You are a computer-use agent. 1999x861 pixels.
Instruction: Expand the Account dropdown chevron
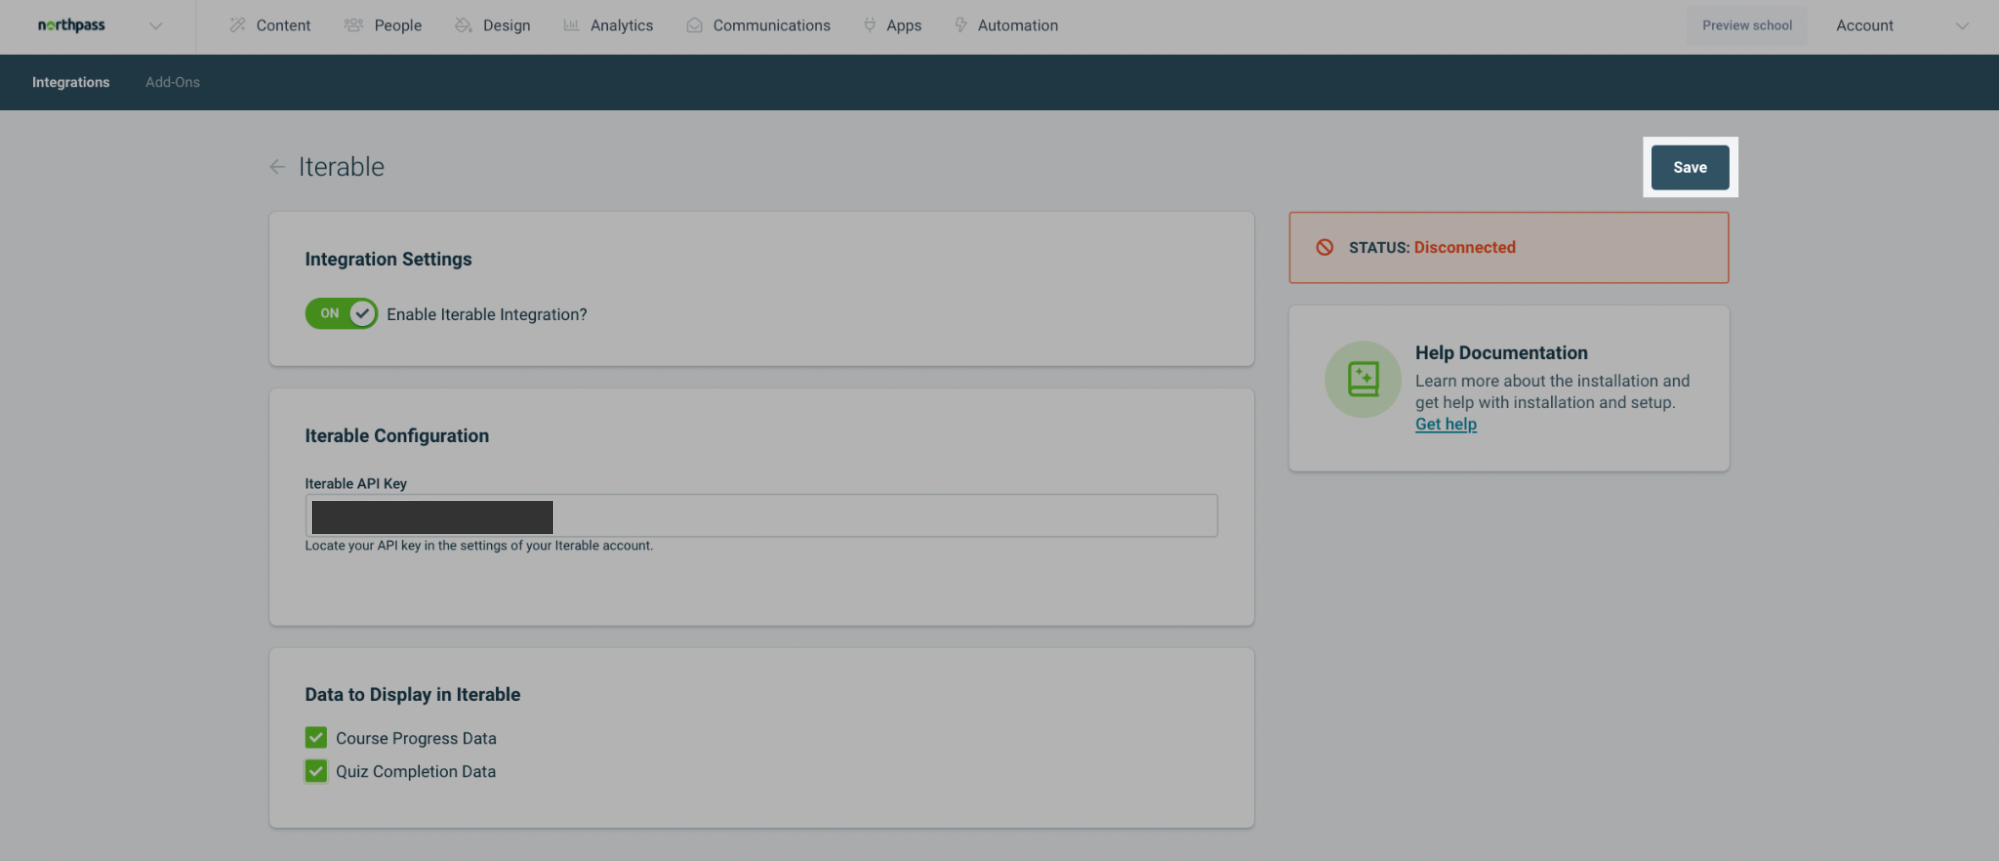click(1962, 26)
